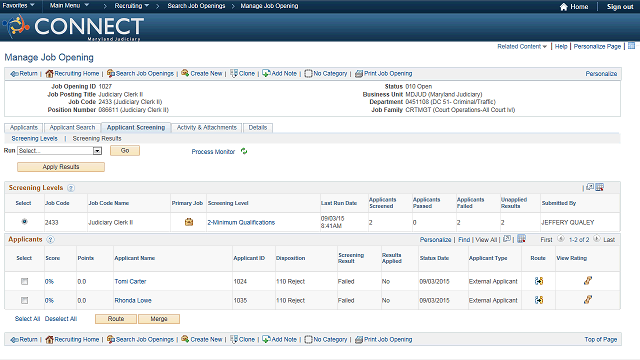Image resolution: width=640 pixels, height=360 pixels.
Task: Switch to the Activity & Attachments tab
Action: [207, 127]
